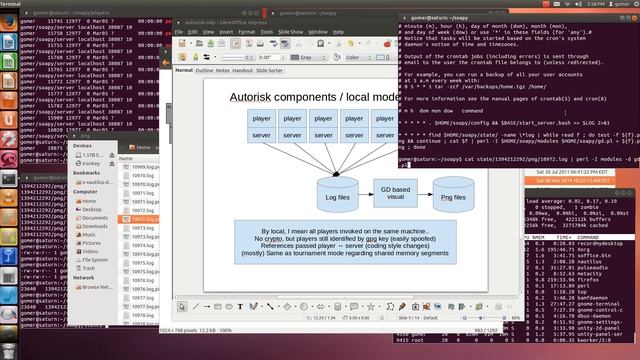Open the Arrow Style dropdown arrow
640x360 pixels.
215,58
